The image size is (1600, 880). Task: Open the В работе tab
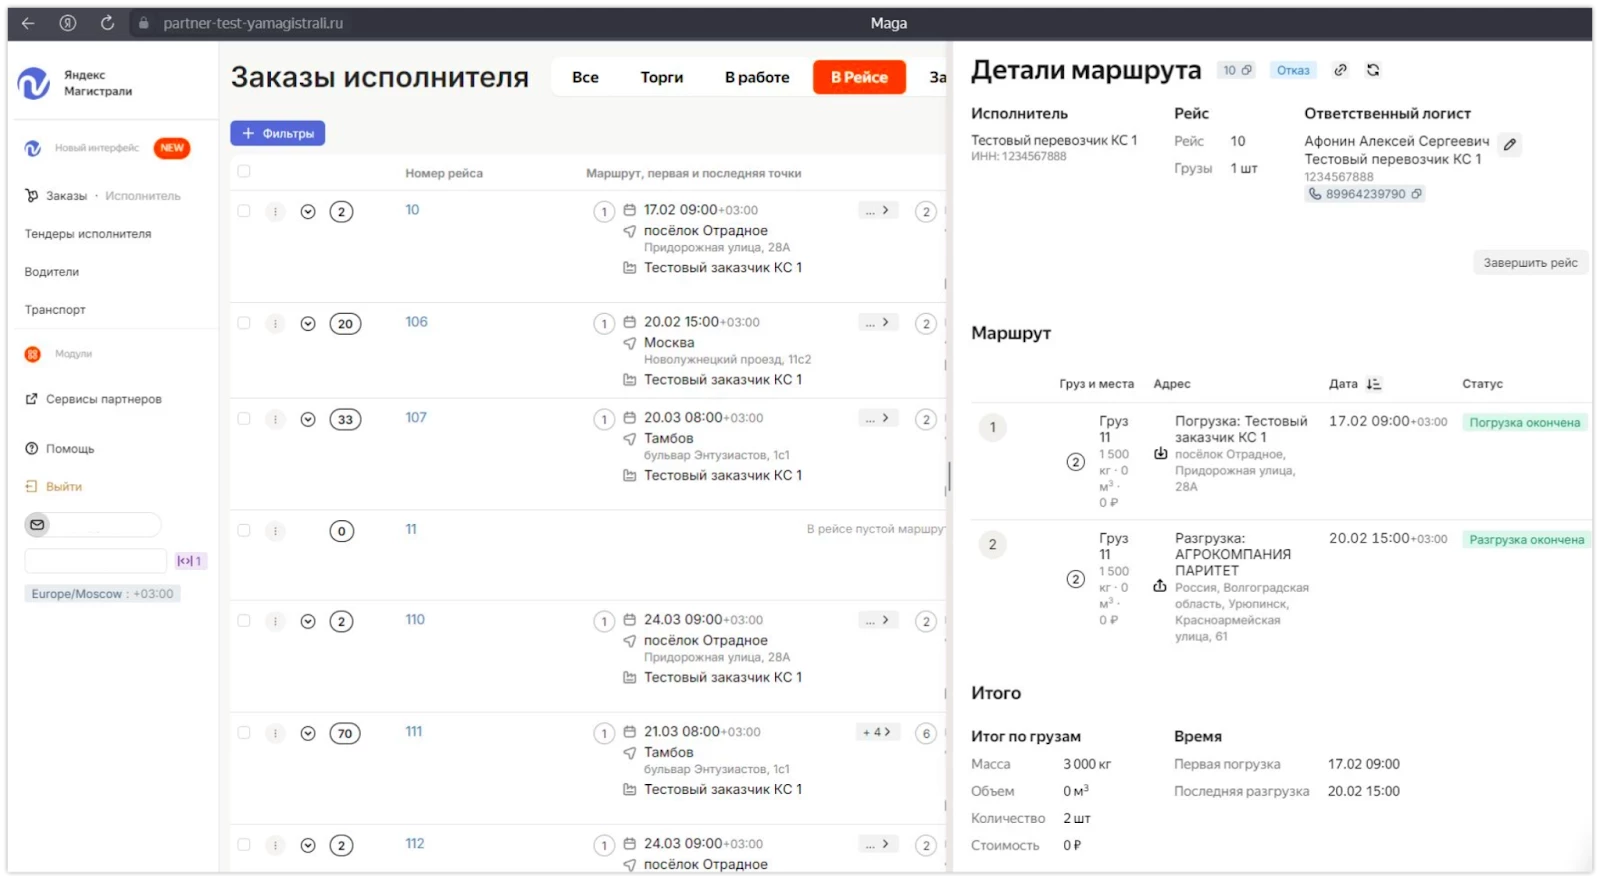point(757,77)
